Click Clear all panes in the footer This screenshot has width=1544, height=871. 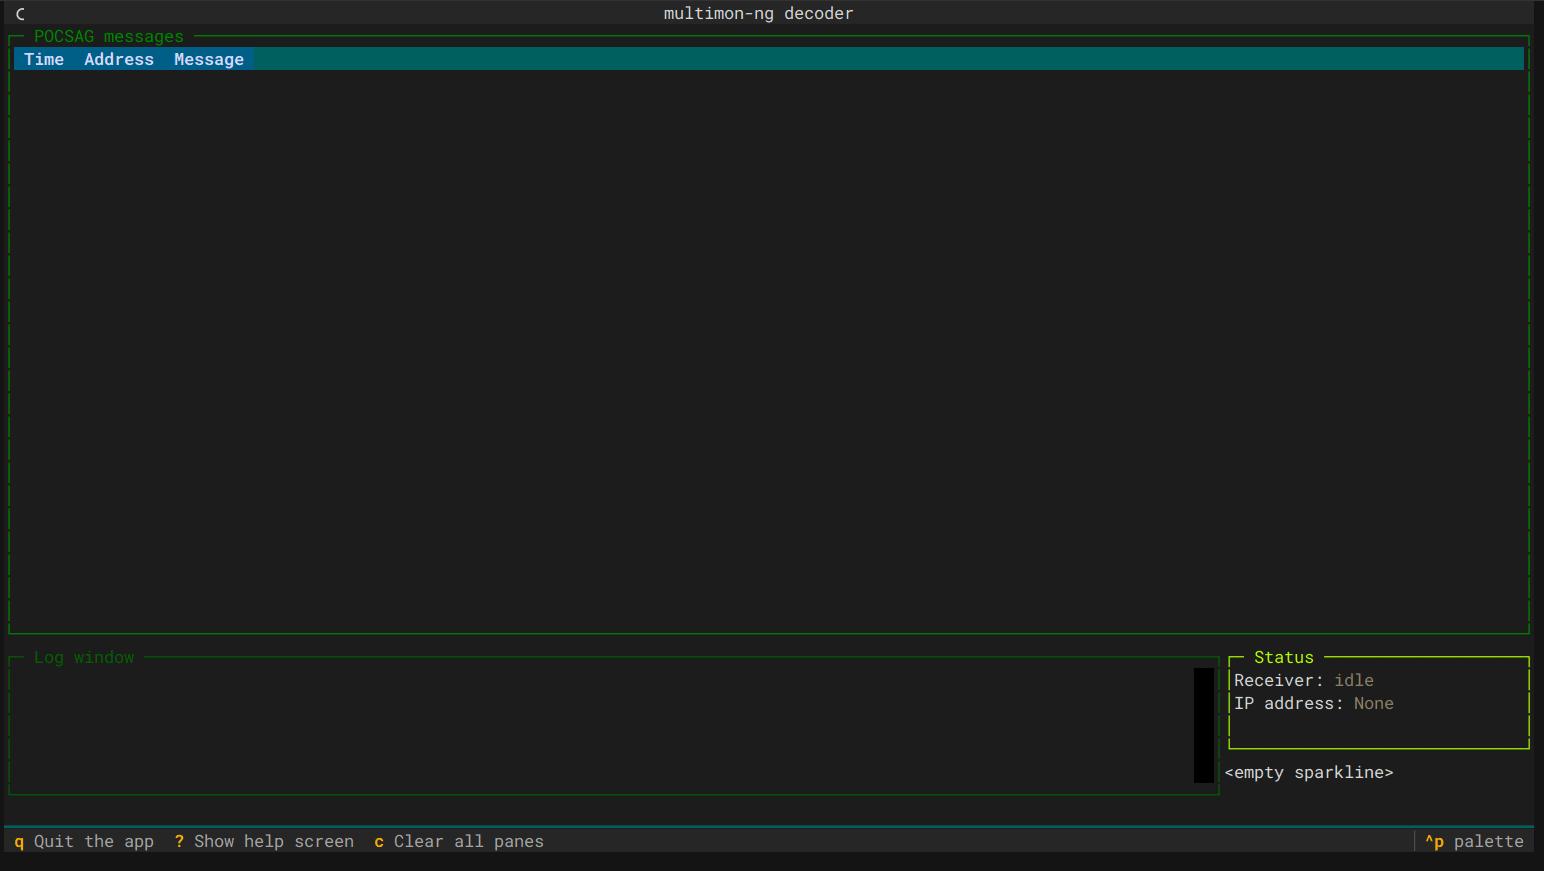click(x=470, y=841)
